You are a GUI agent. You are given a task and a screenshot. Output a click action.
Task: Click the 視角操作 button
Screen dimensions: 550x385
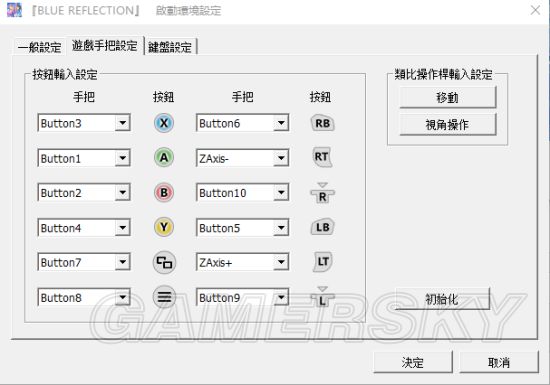[448, 124]
